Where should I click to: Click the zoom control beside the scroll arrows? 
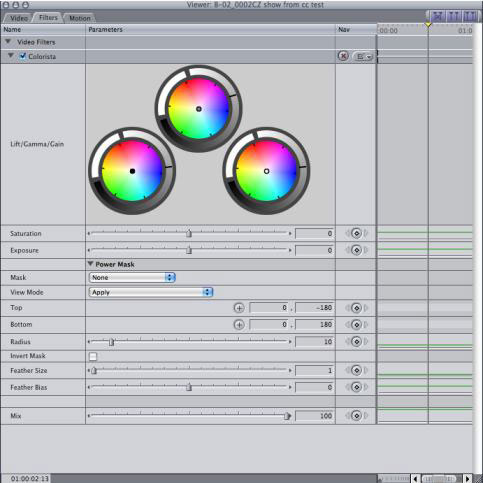click(395, 479)
